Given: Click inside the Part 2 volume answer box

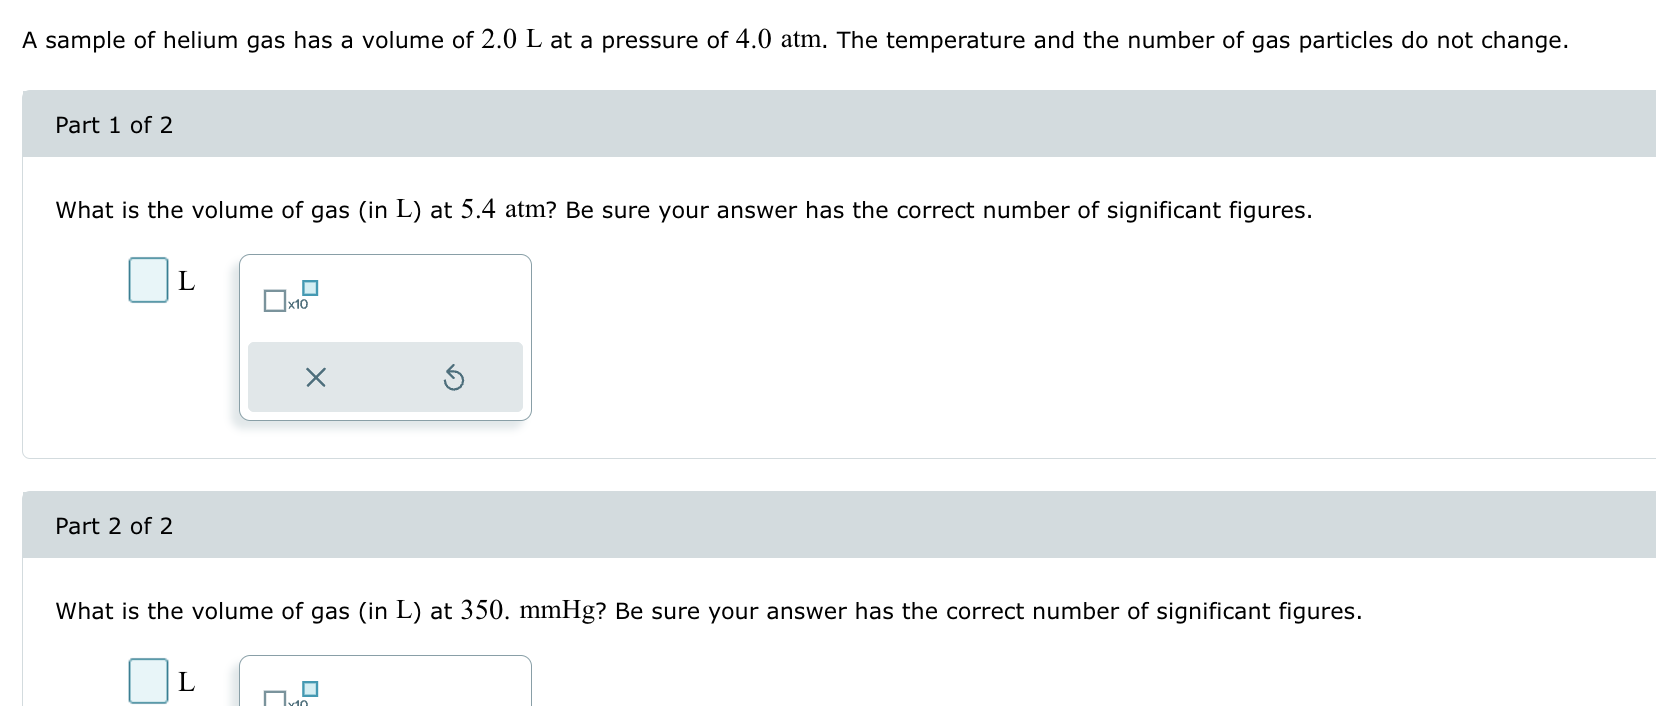Looking at the screenshot, I should coord(146,683).
